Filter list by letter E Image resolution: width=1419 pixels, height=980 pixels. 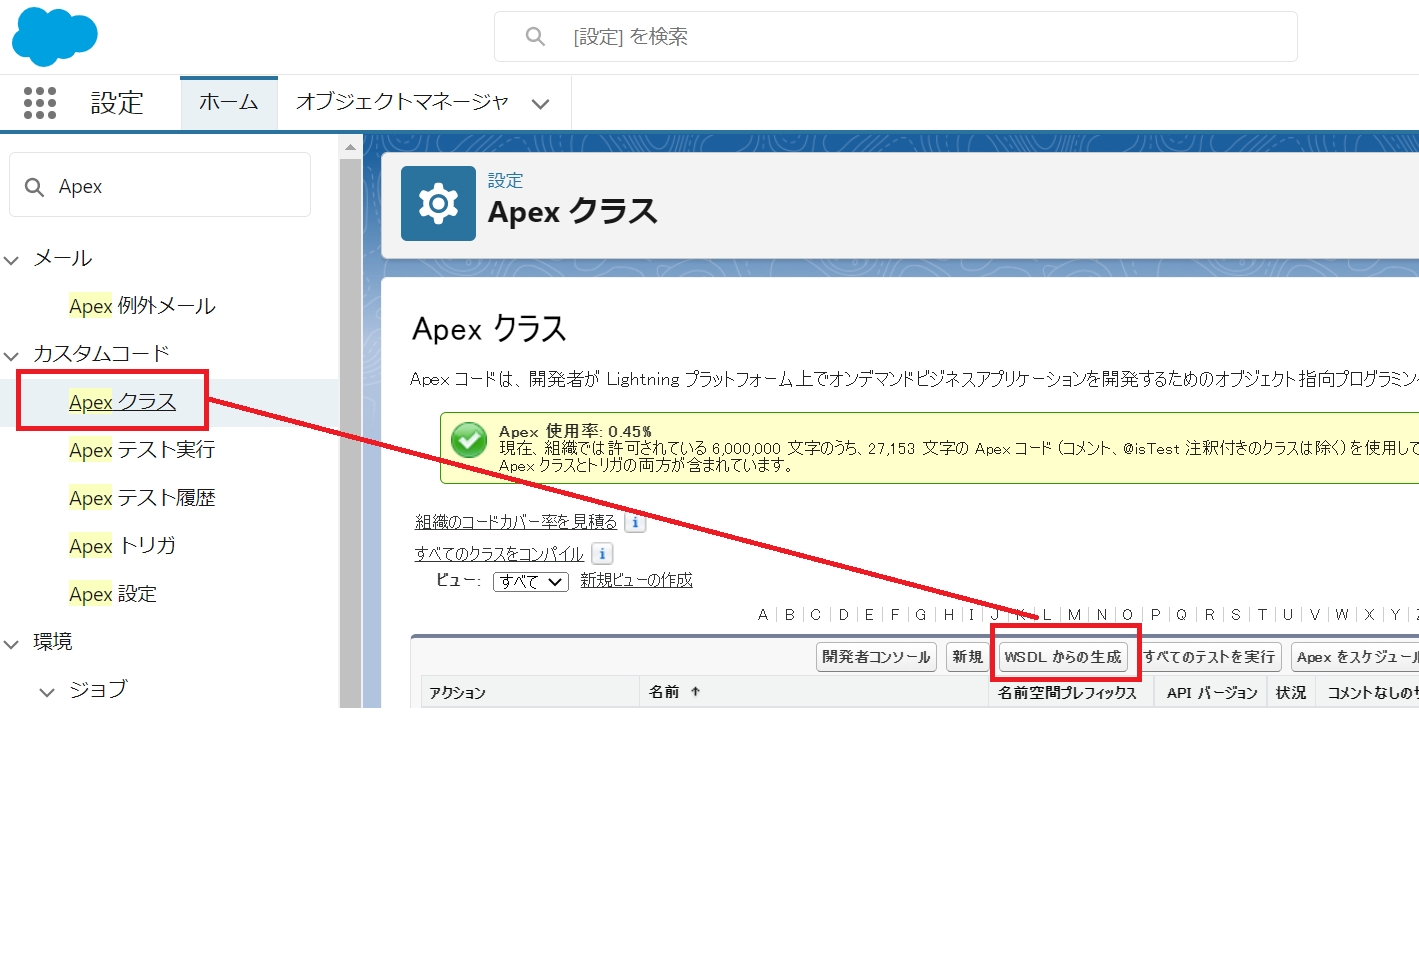tap(869, 615)
